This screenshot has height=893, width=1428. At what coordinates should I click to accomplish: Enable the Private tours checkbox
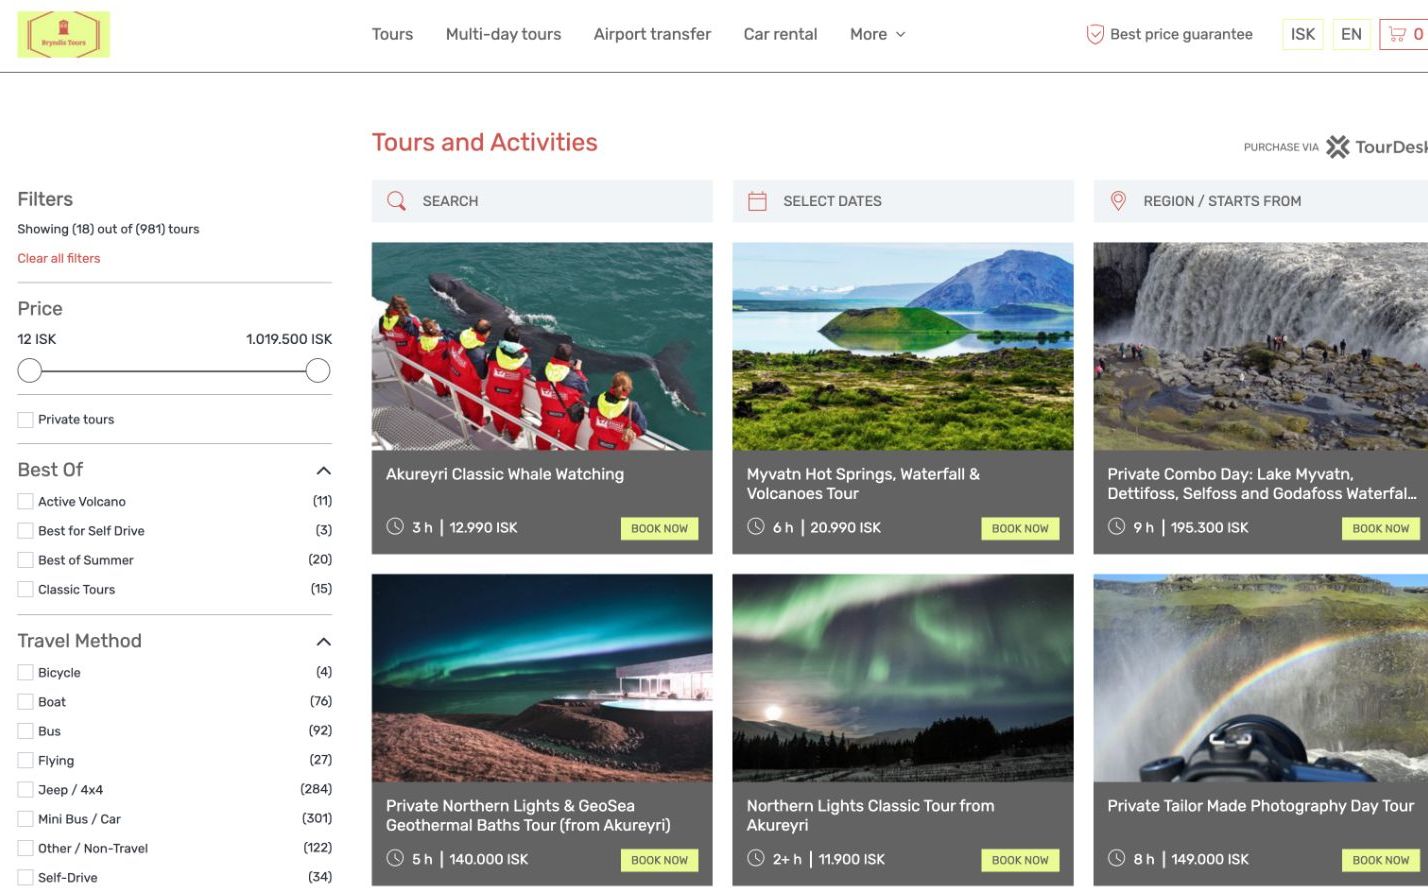26,420
